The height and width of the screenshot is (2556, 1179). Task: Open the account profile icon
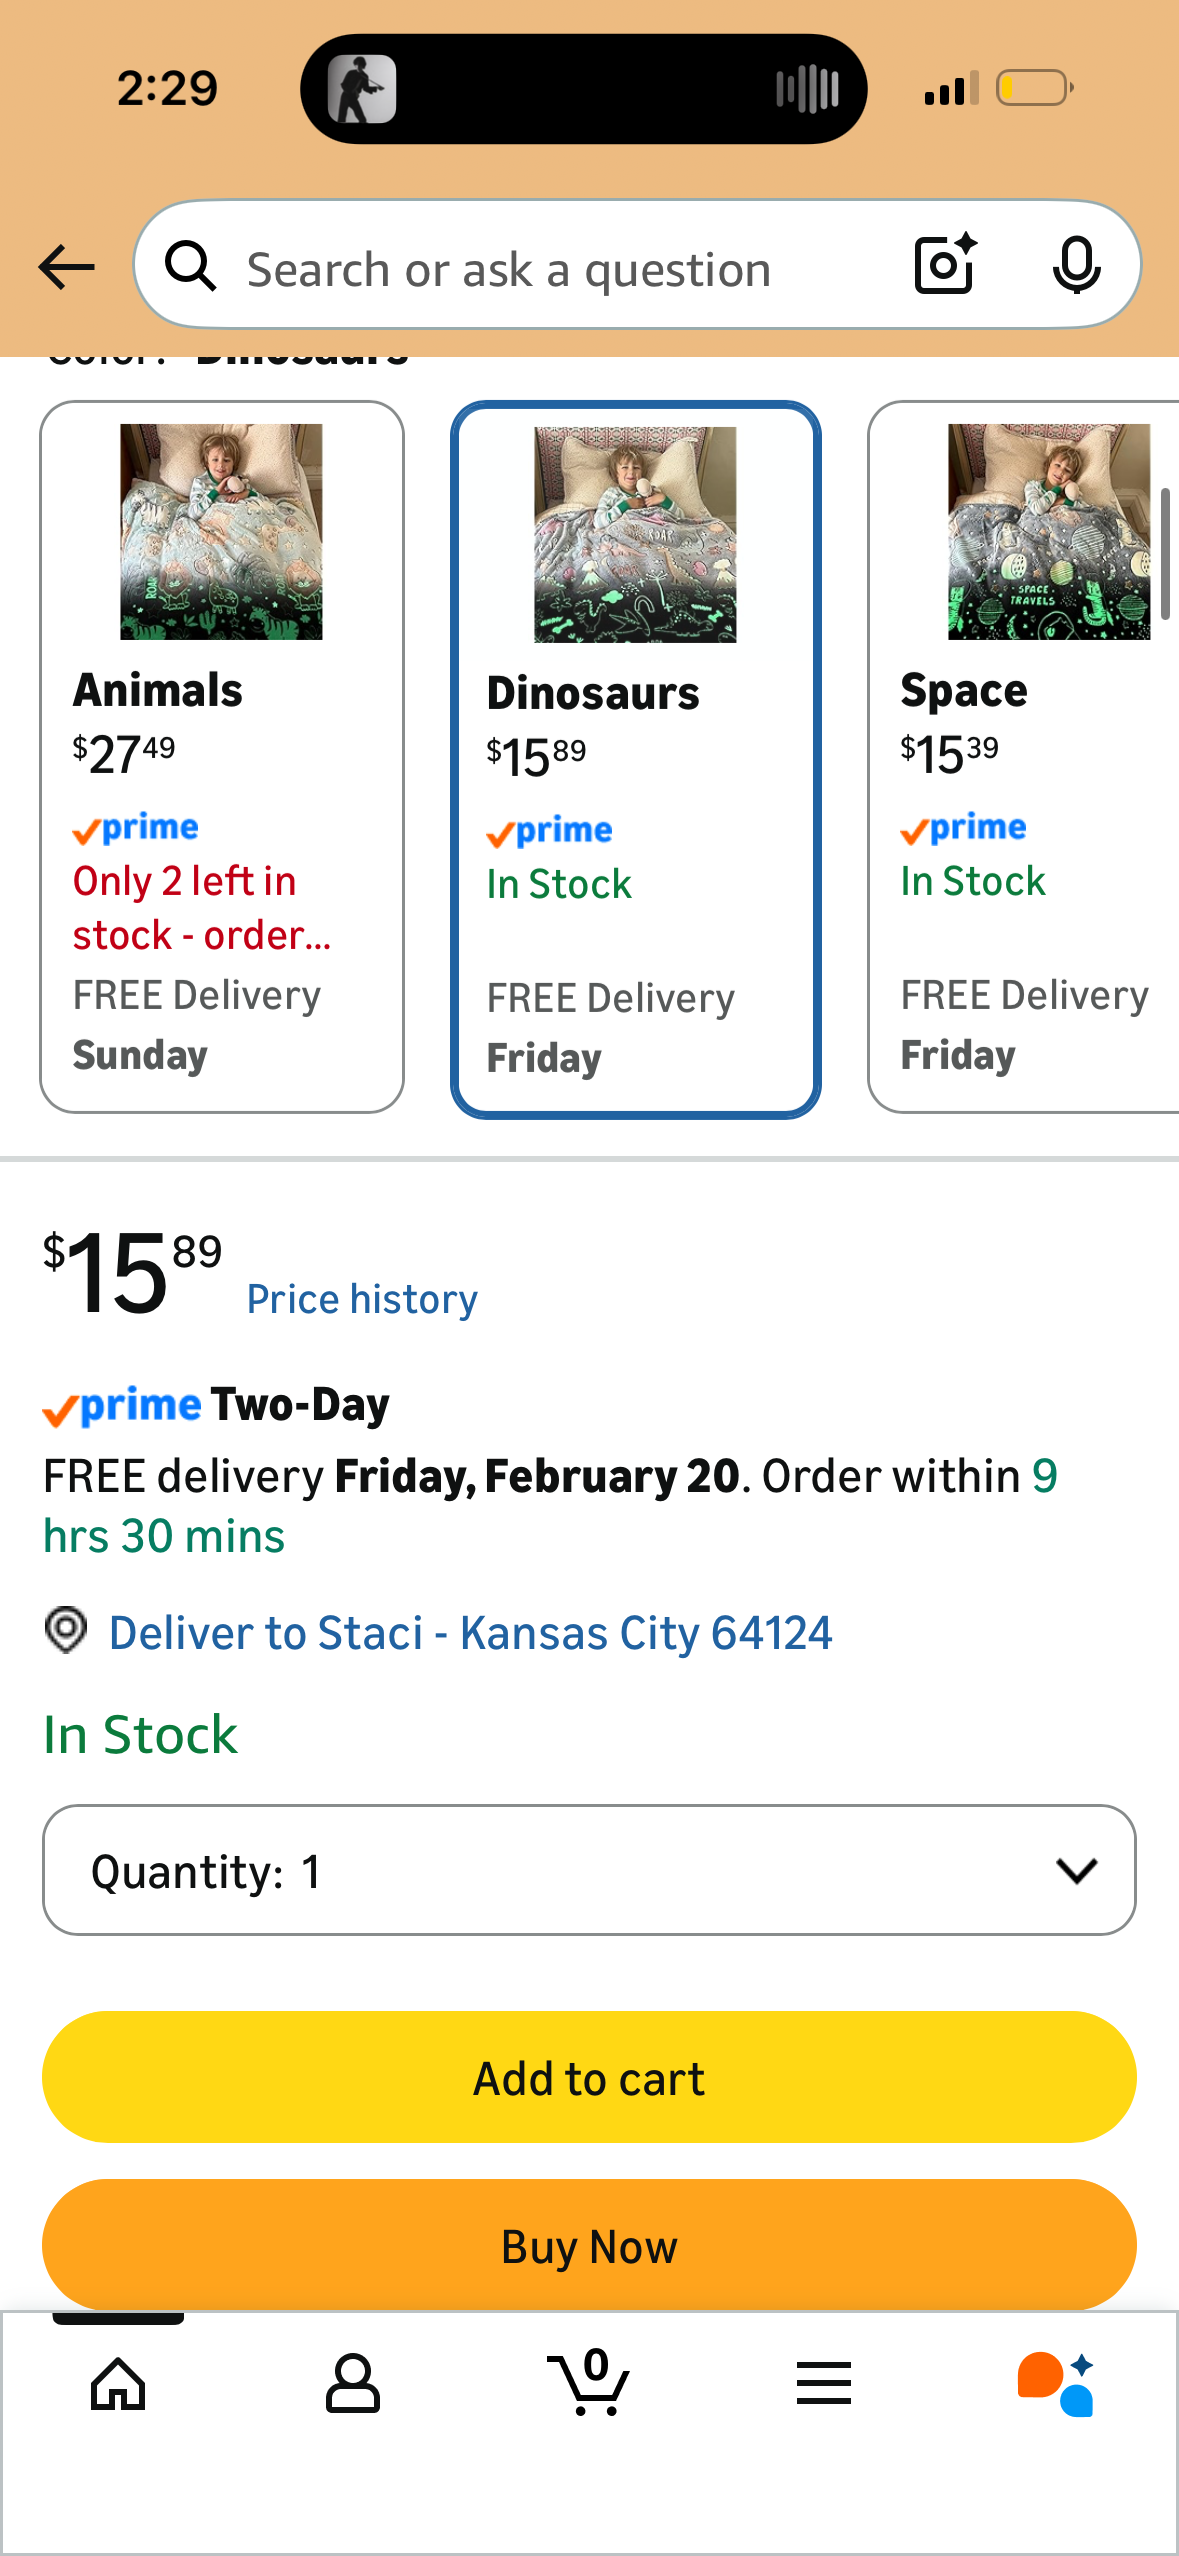pos(352,2384)
